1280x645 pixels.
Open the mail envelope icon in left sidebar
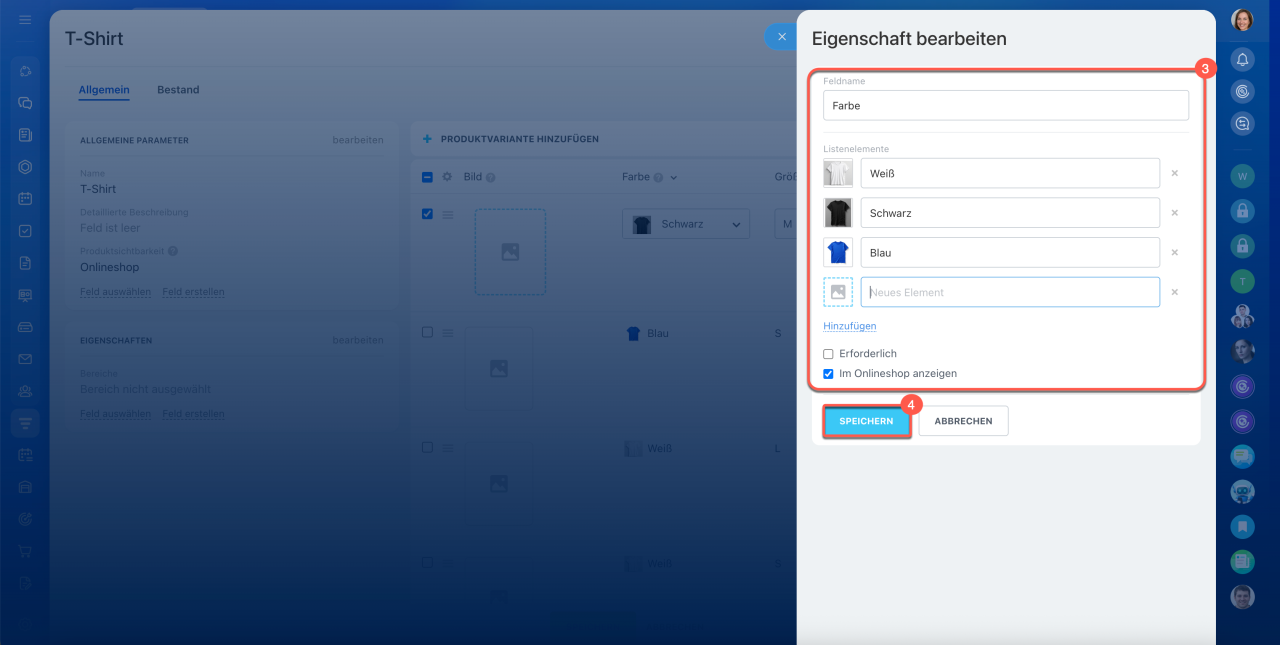point(25,359)
